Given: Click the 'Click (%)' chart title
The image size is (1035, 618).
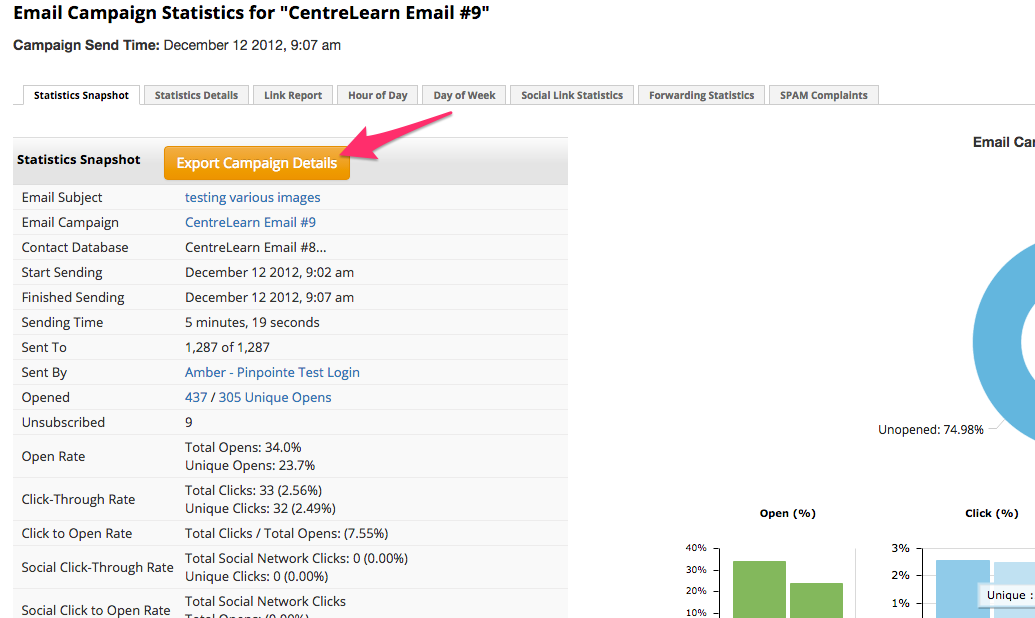Looking at the screenshot, I should pos(991,514).
